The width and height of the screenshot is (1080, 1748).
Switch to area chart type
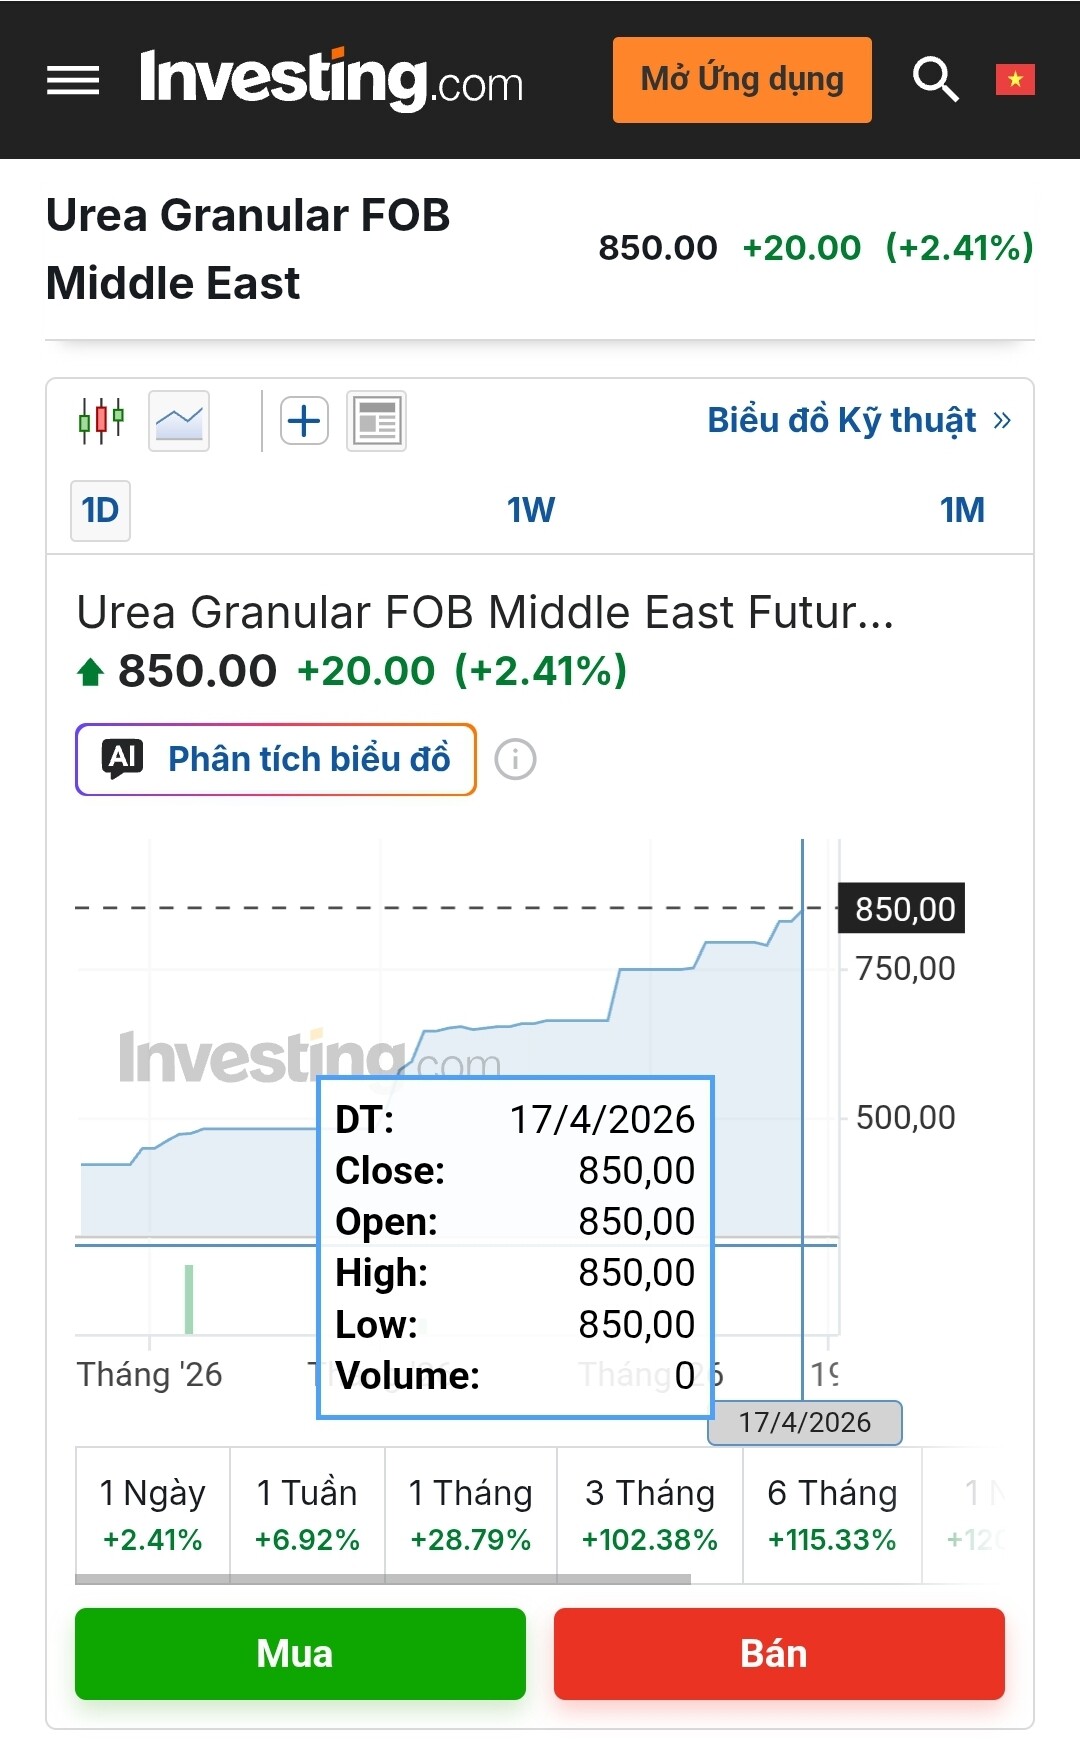[x=179, y=421]
